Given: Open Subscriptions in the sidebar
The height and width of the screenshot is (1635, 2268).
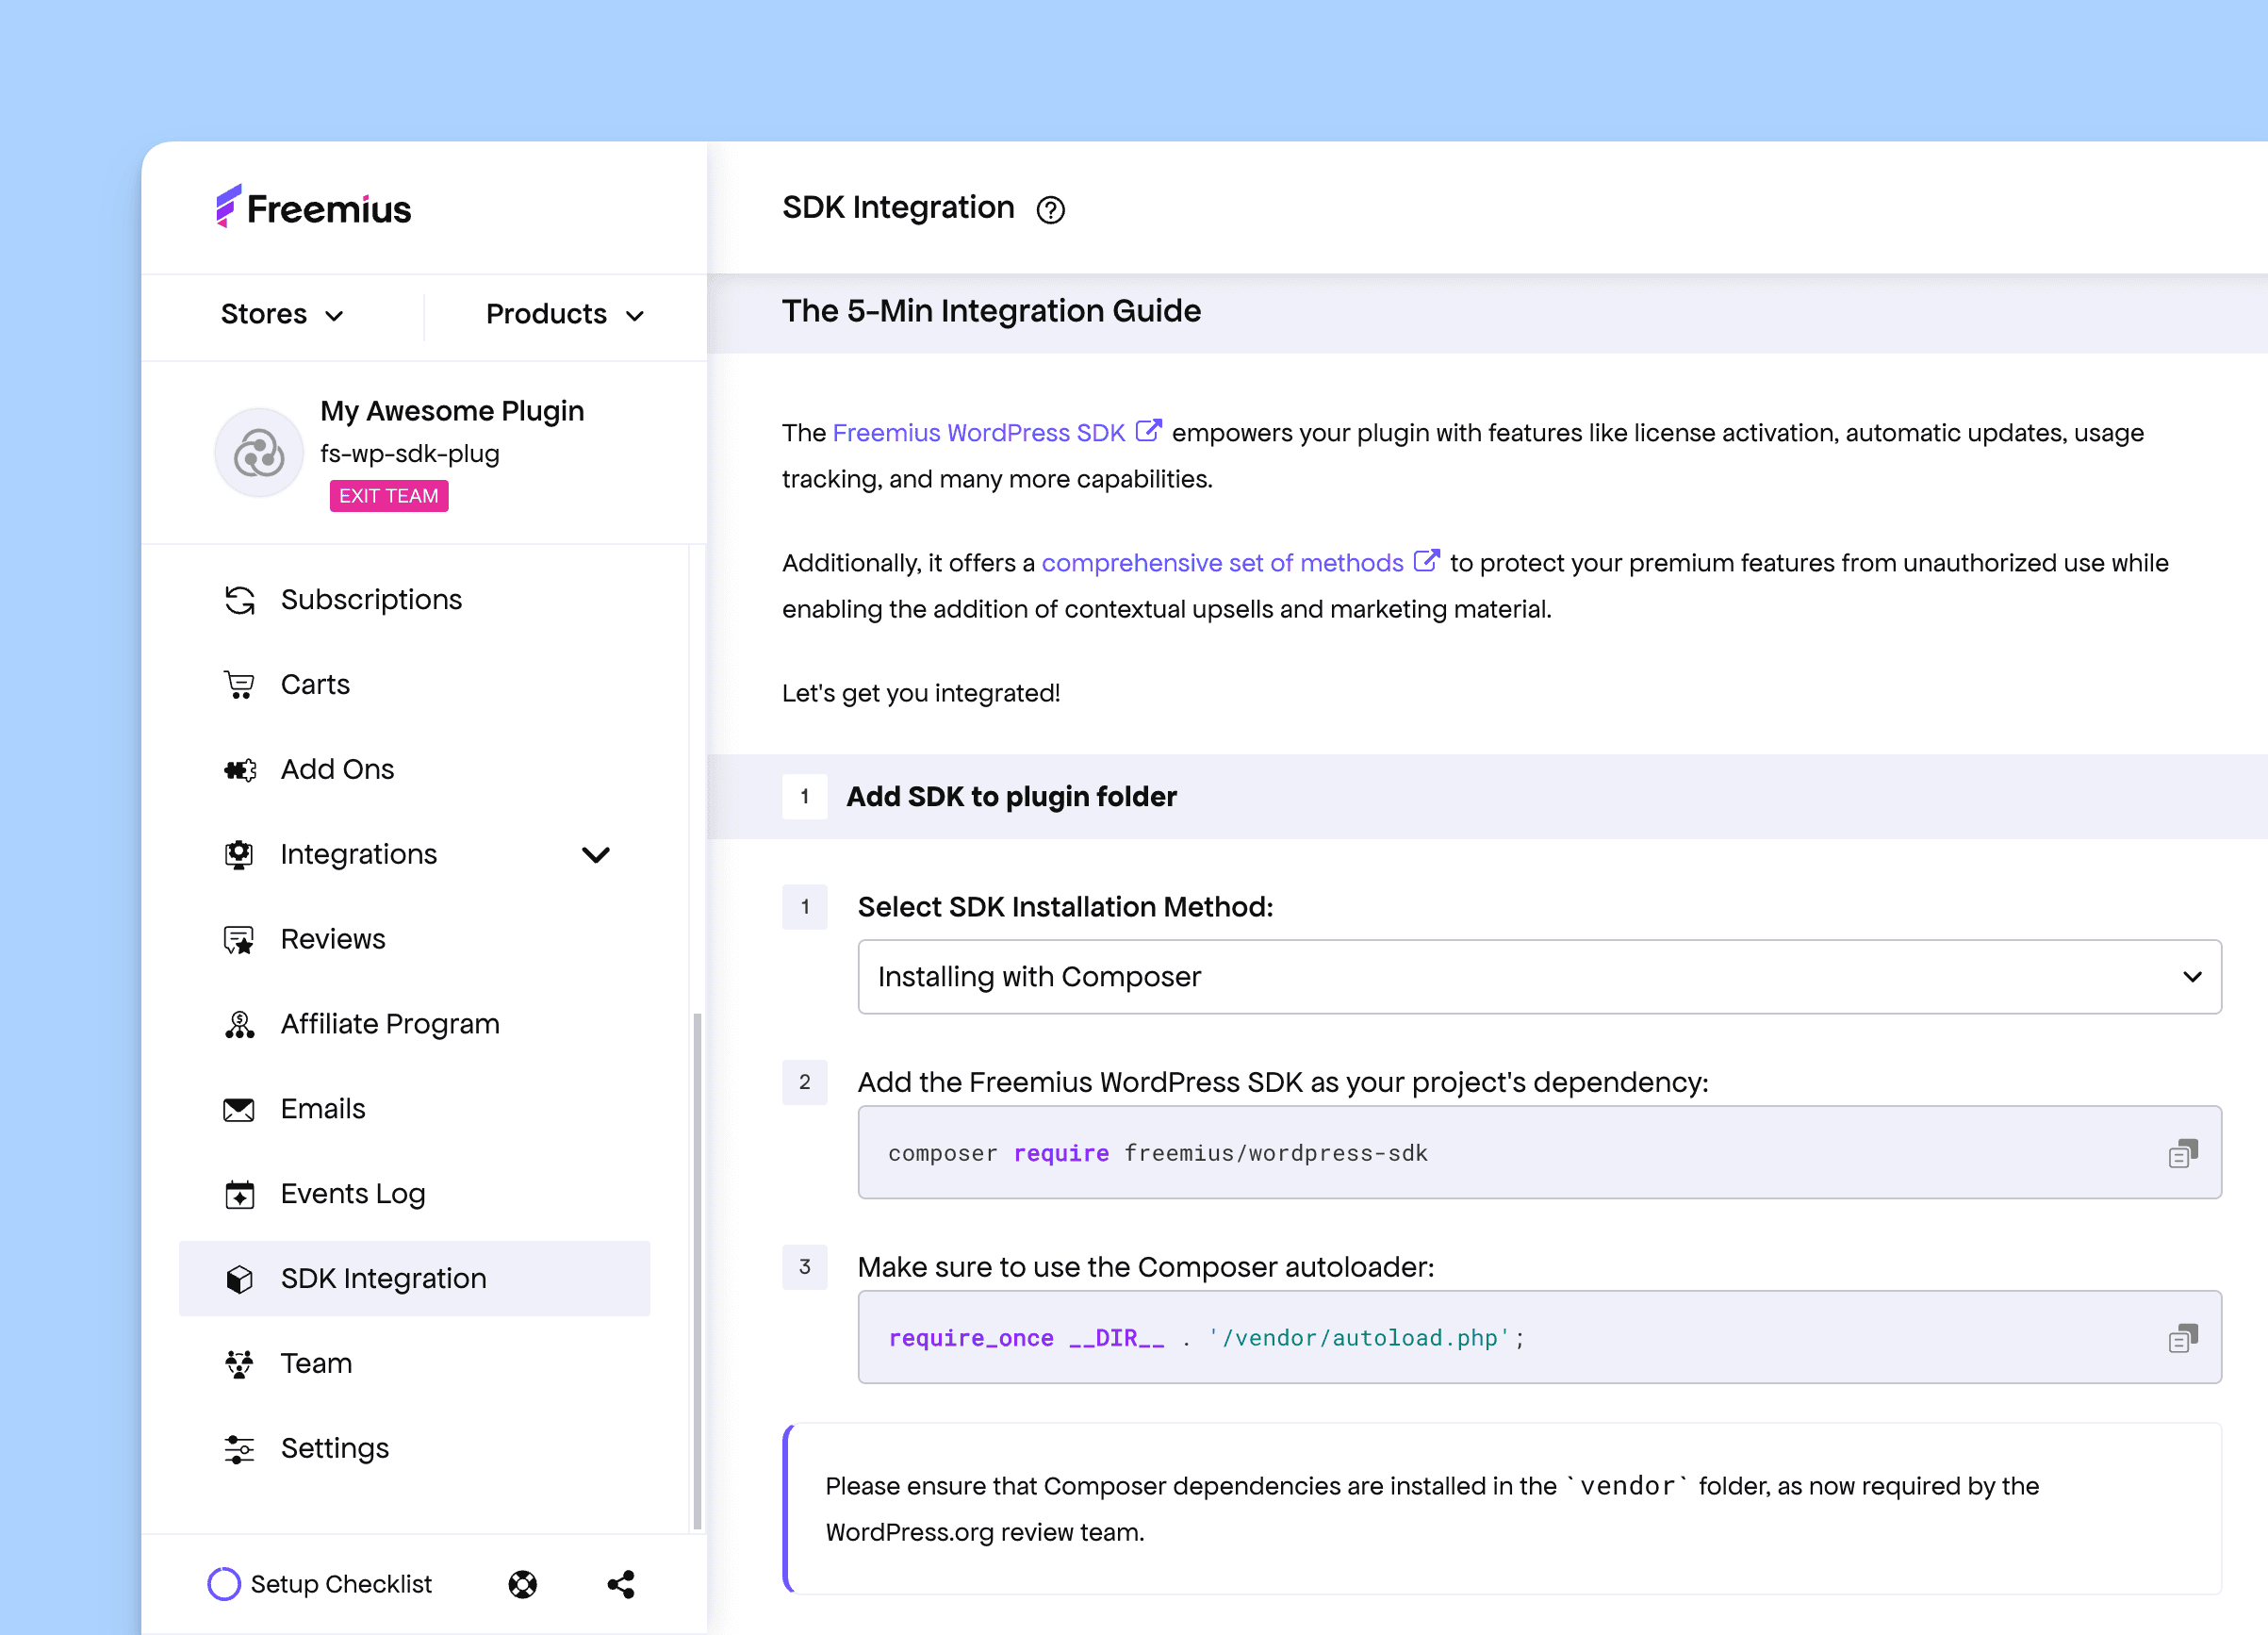Looking at the screenshot, I should (x=414, y=599).
